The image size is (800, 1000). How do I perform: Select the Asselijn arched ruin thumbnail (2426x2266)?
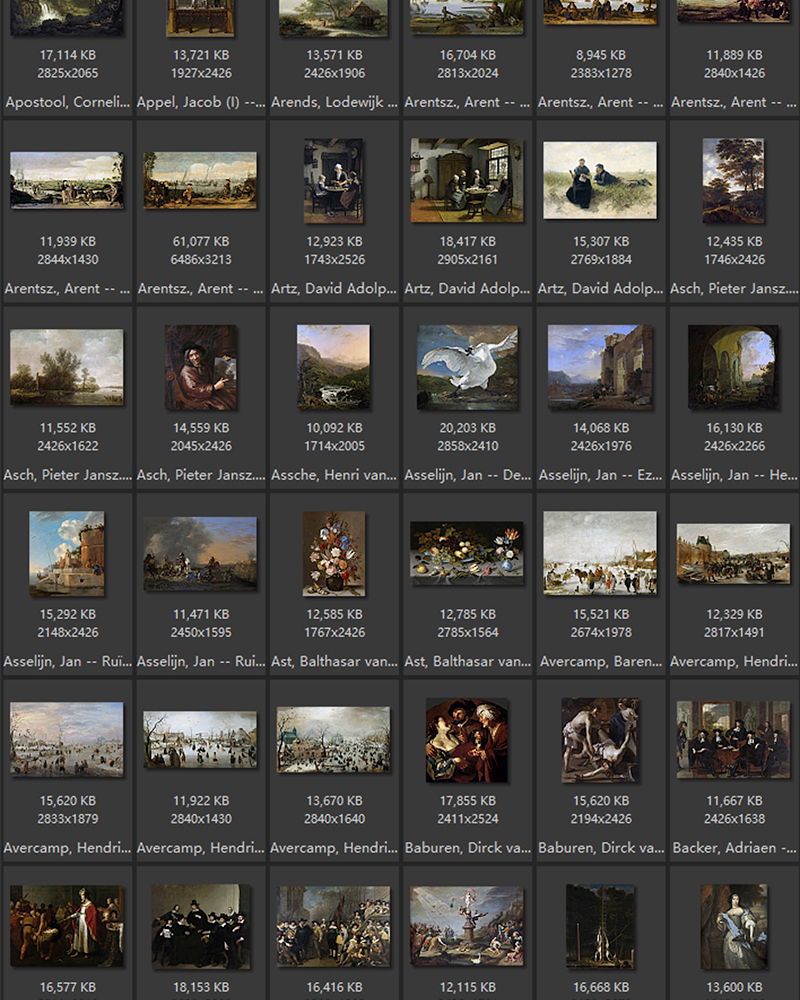coord(733,367)
